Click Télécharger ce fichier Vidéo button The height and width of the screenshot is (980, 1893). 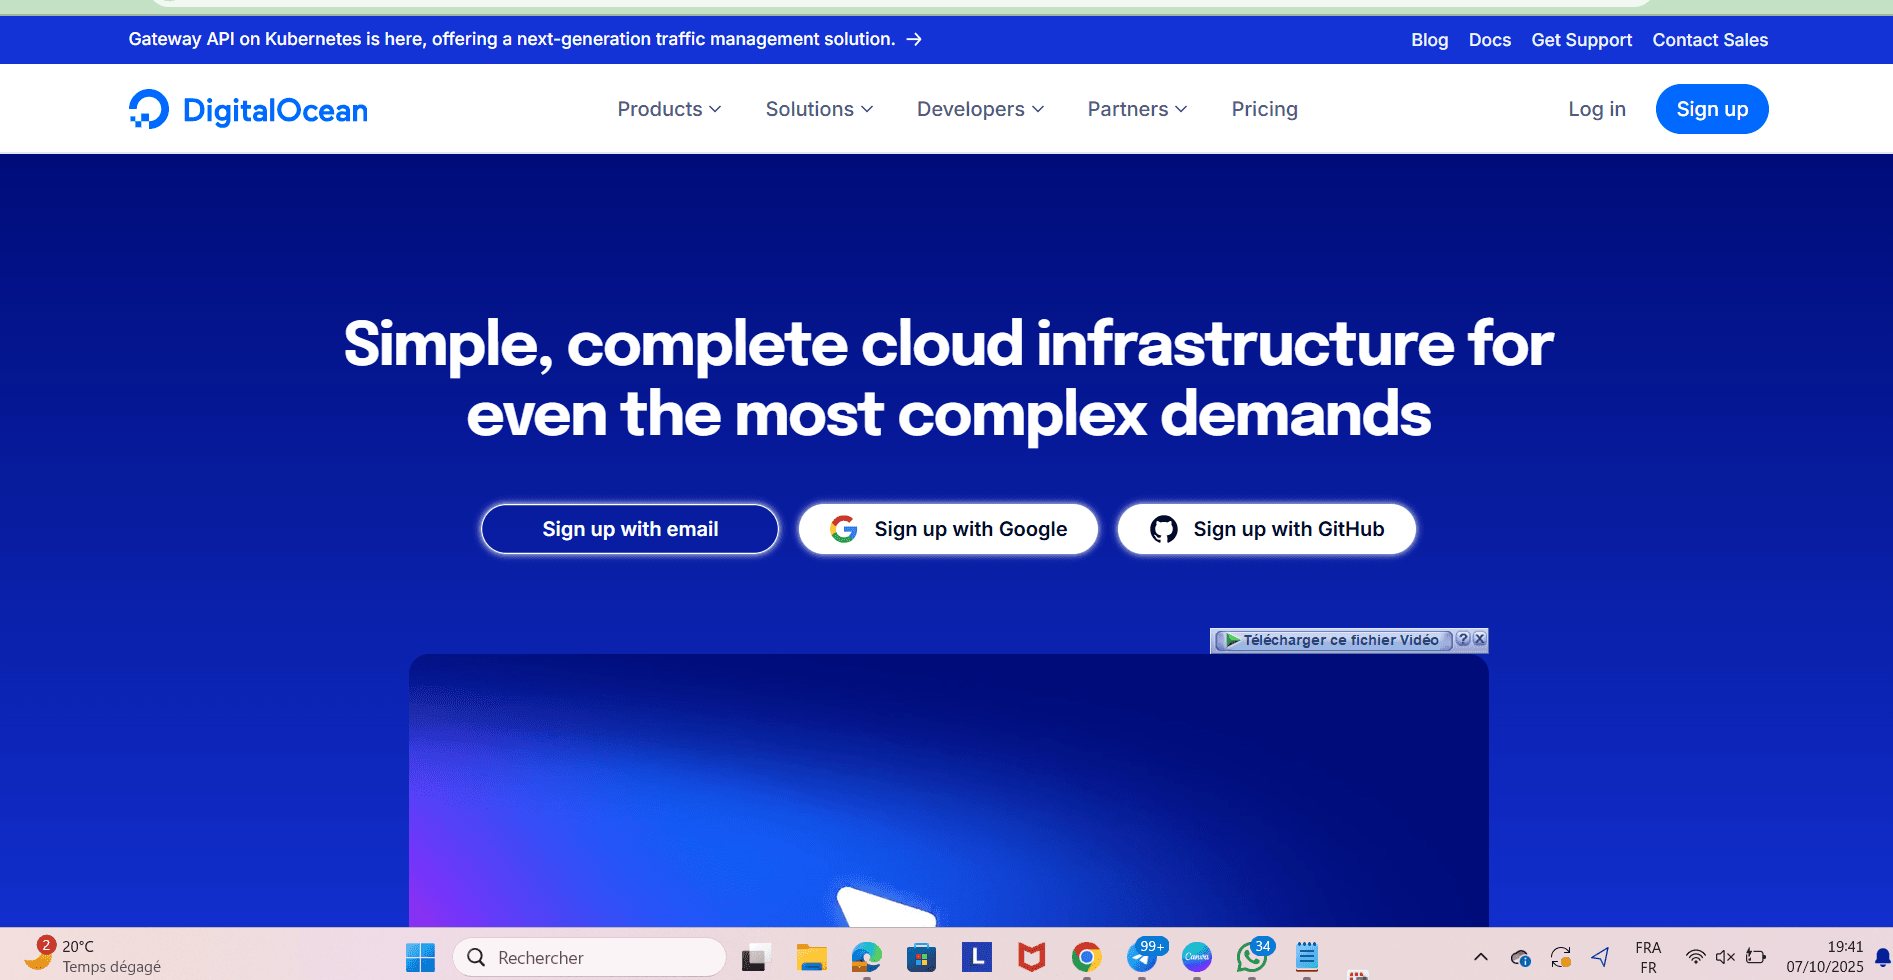pos(1333,640)
